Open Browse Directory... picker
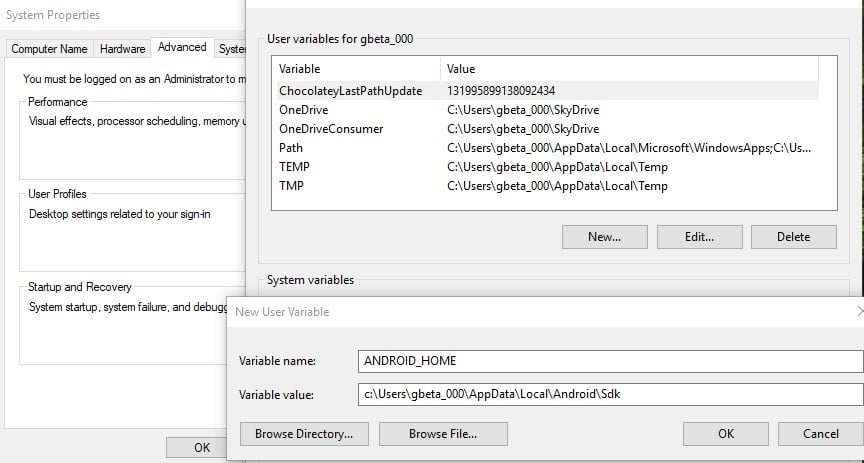 click(304, 434)
